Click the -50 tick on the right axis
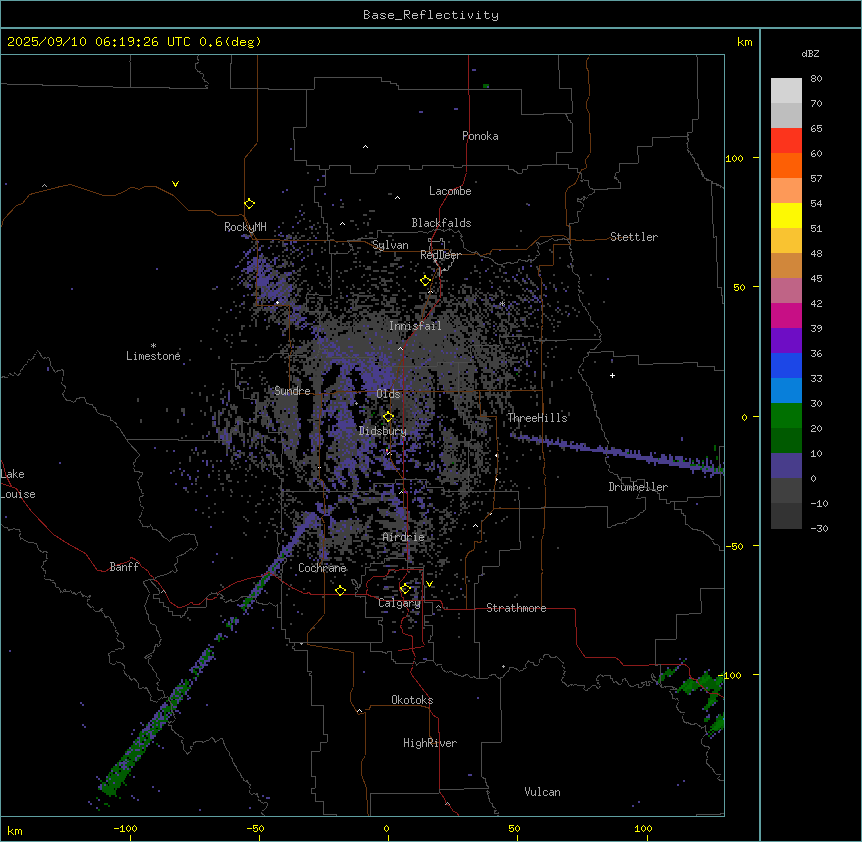Image resolution: width=862 pixels, height=842 pixels. point(734,546)
